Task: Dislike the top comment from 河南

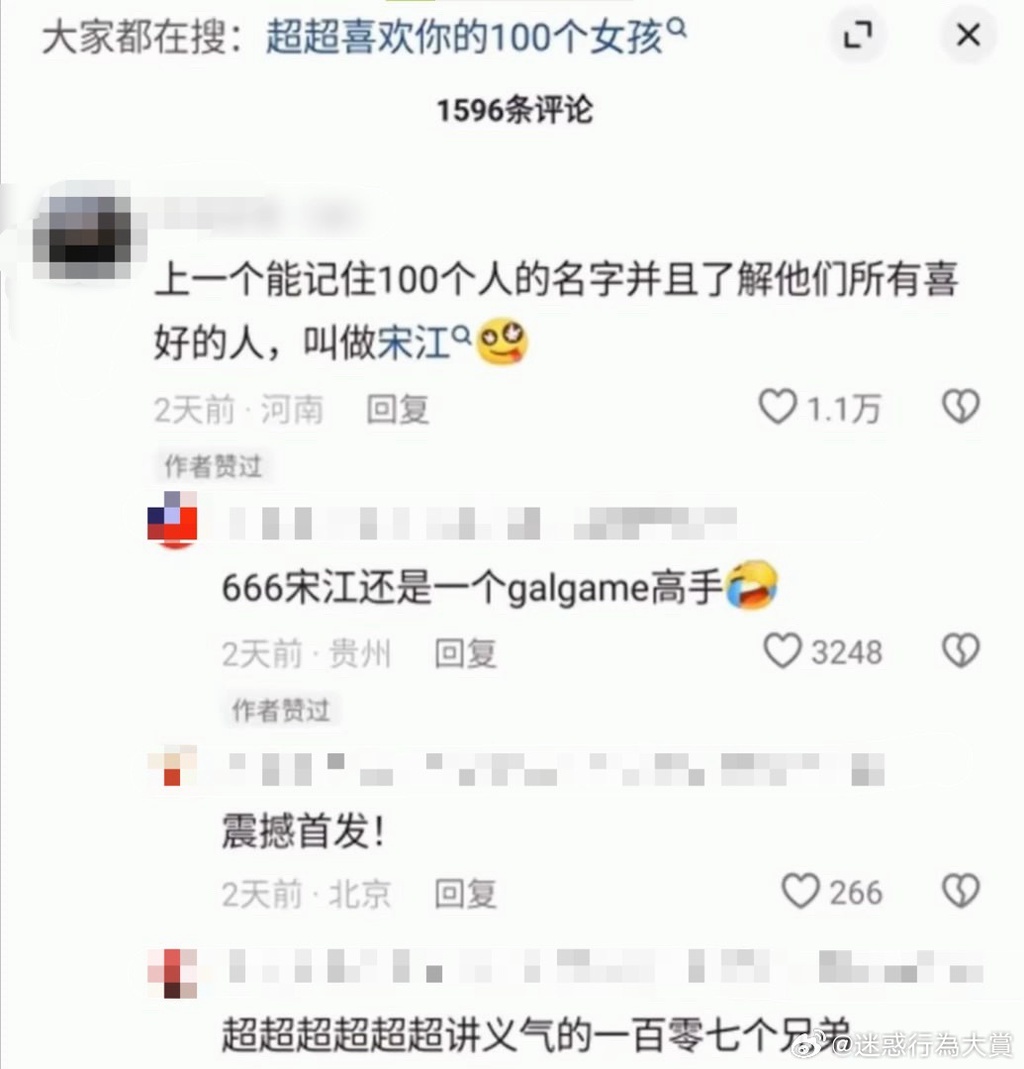Action: (961, 407)
